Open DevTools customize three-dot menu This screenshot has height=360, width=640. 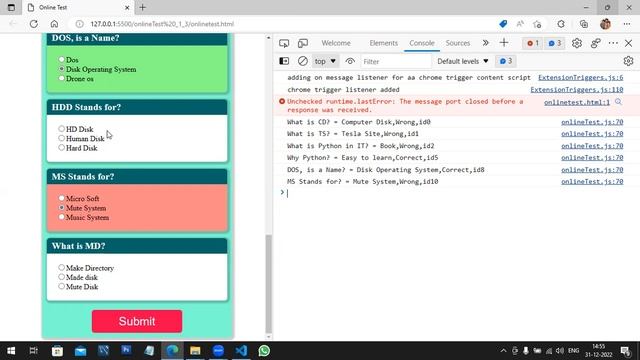coord(613,43)
